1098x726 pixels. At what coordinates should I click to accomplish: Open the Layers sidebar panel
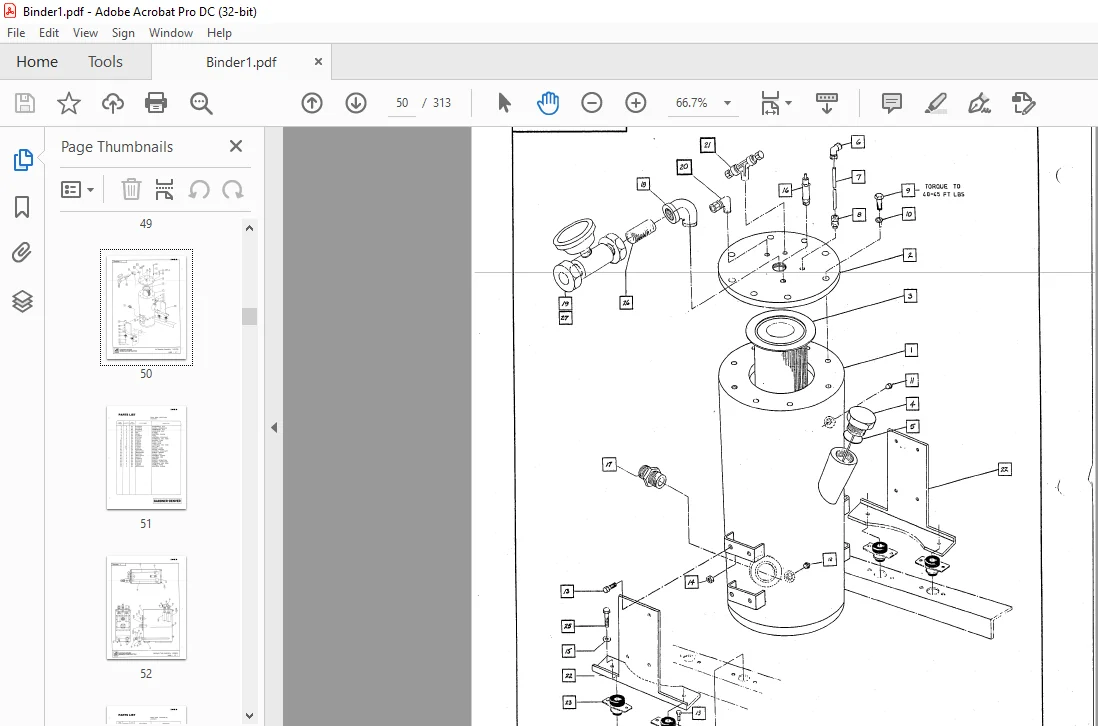click(x=22, y=301)
